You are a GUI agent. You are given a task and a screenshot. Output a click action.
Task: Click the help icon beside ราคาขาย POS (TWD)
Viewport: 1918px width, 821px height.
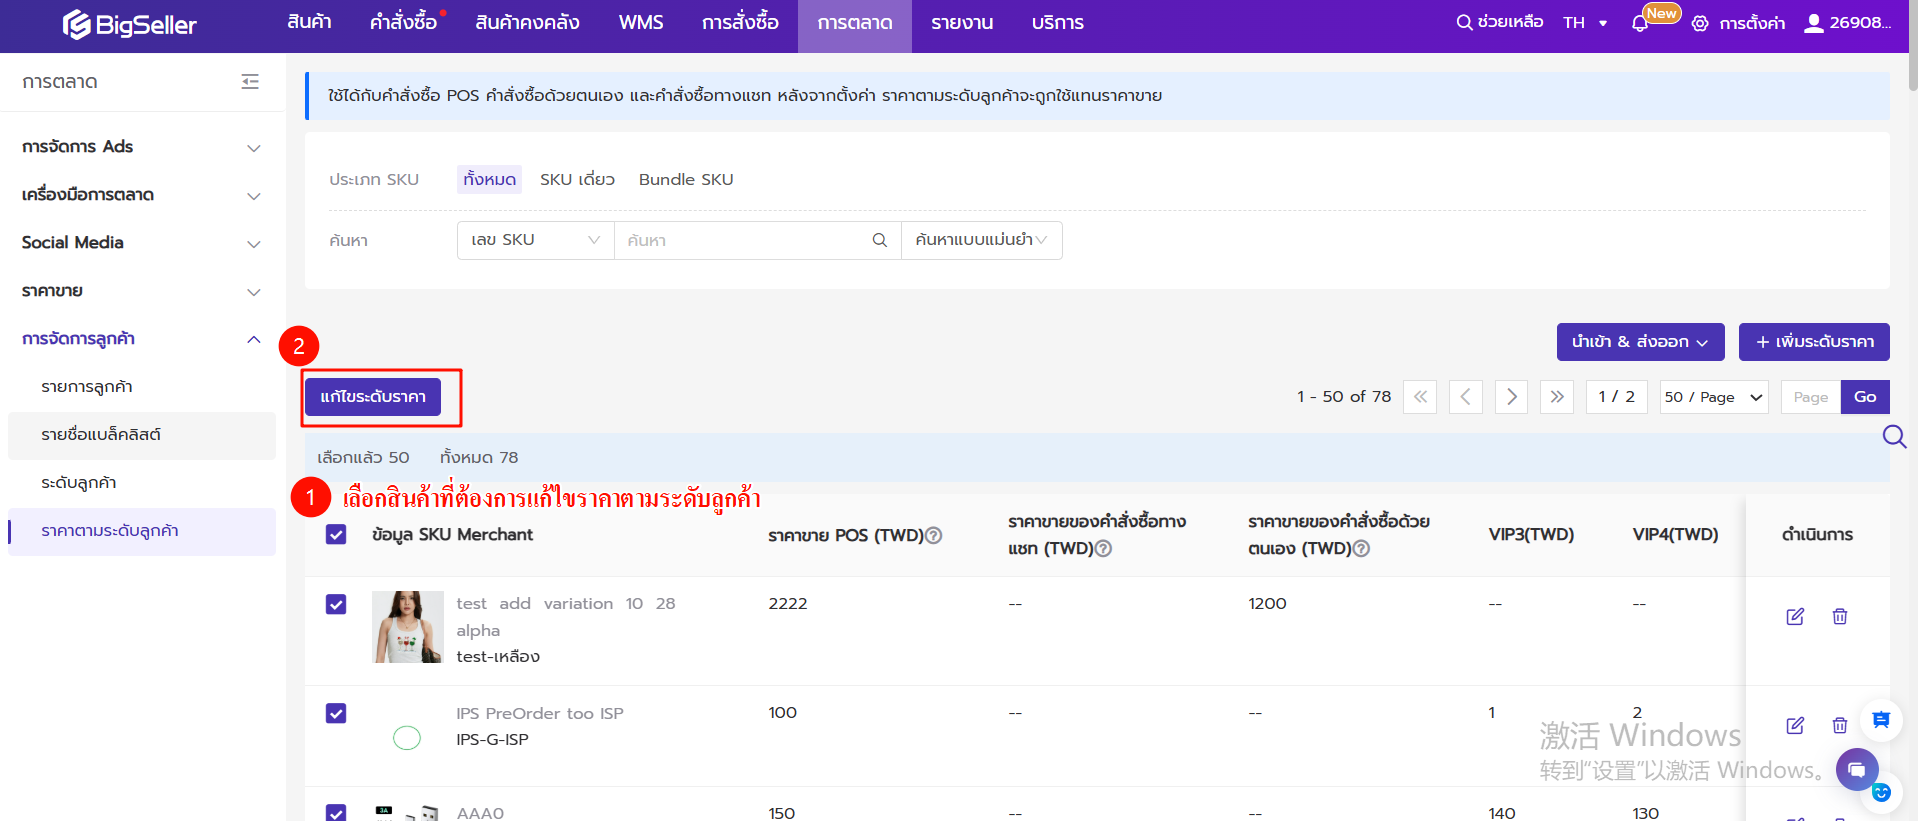[x=934, y=536]
